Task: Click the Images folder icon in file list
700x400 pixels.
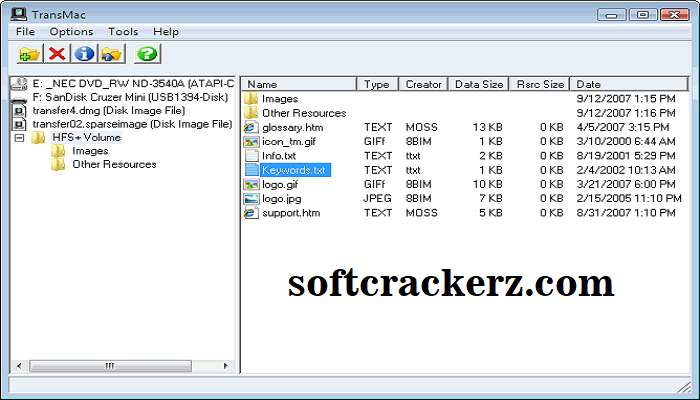Action: click(x=251, y=99)
